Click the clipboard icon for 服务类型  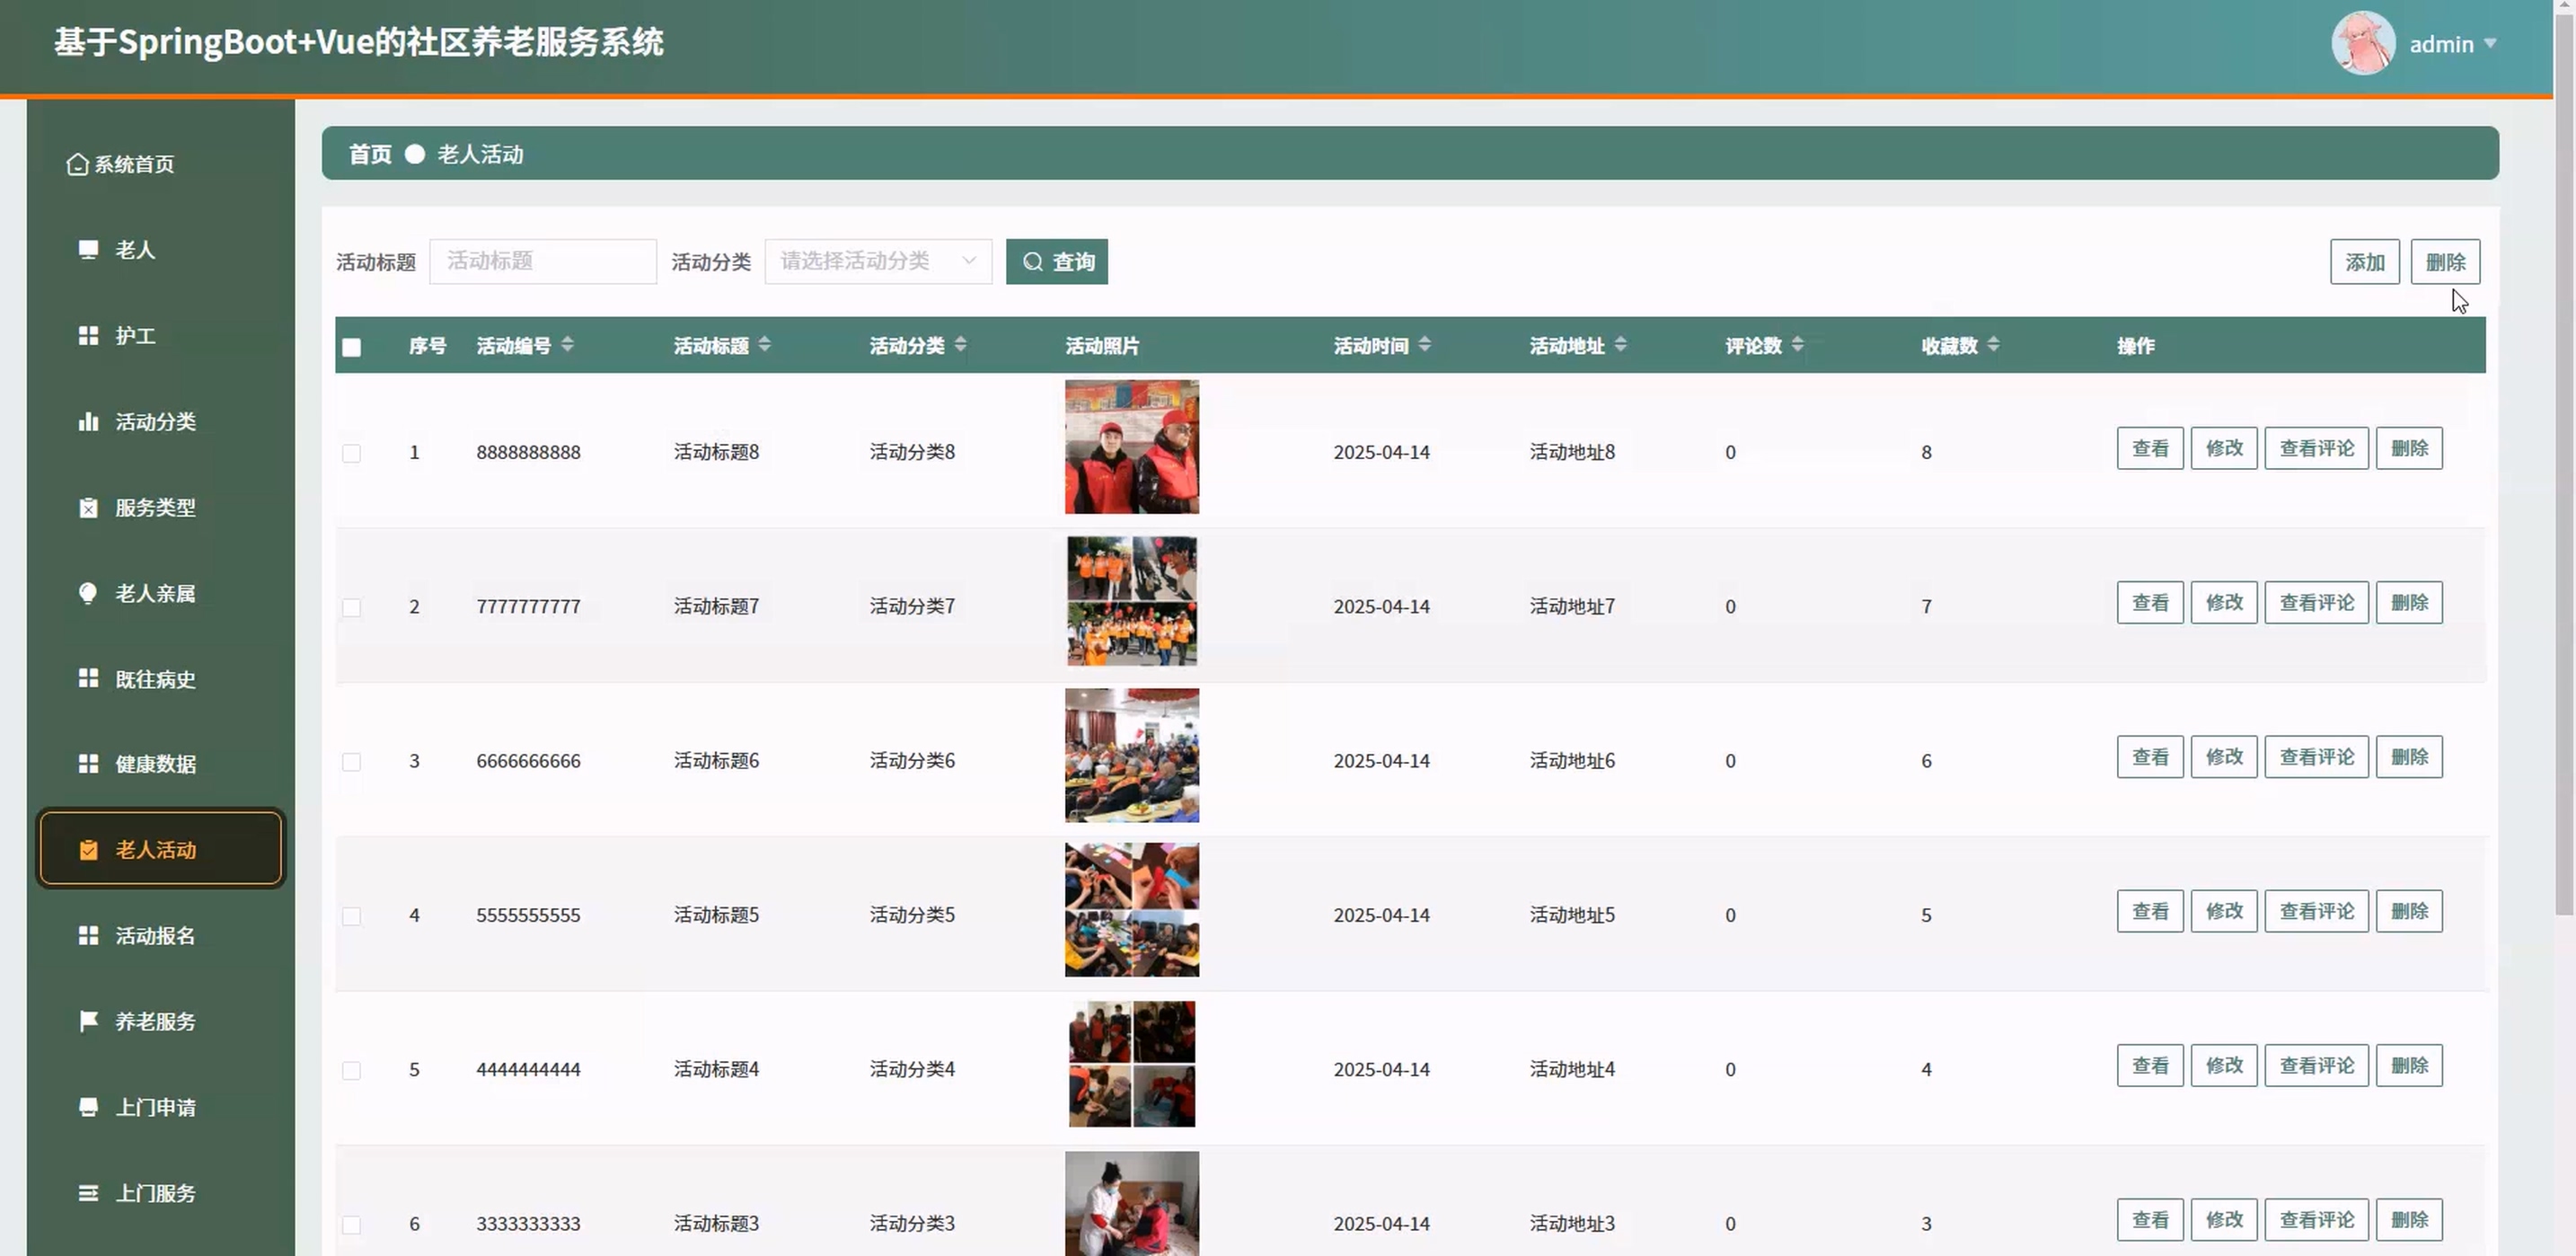point(88,507)
